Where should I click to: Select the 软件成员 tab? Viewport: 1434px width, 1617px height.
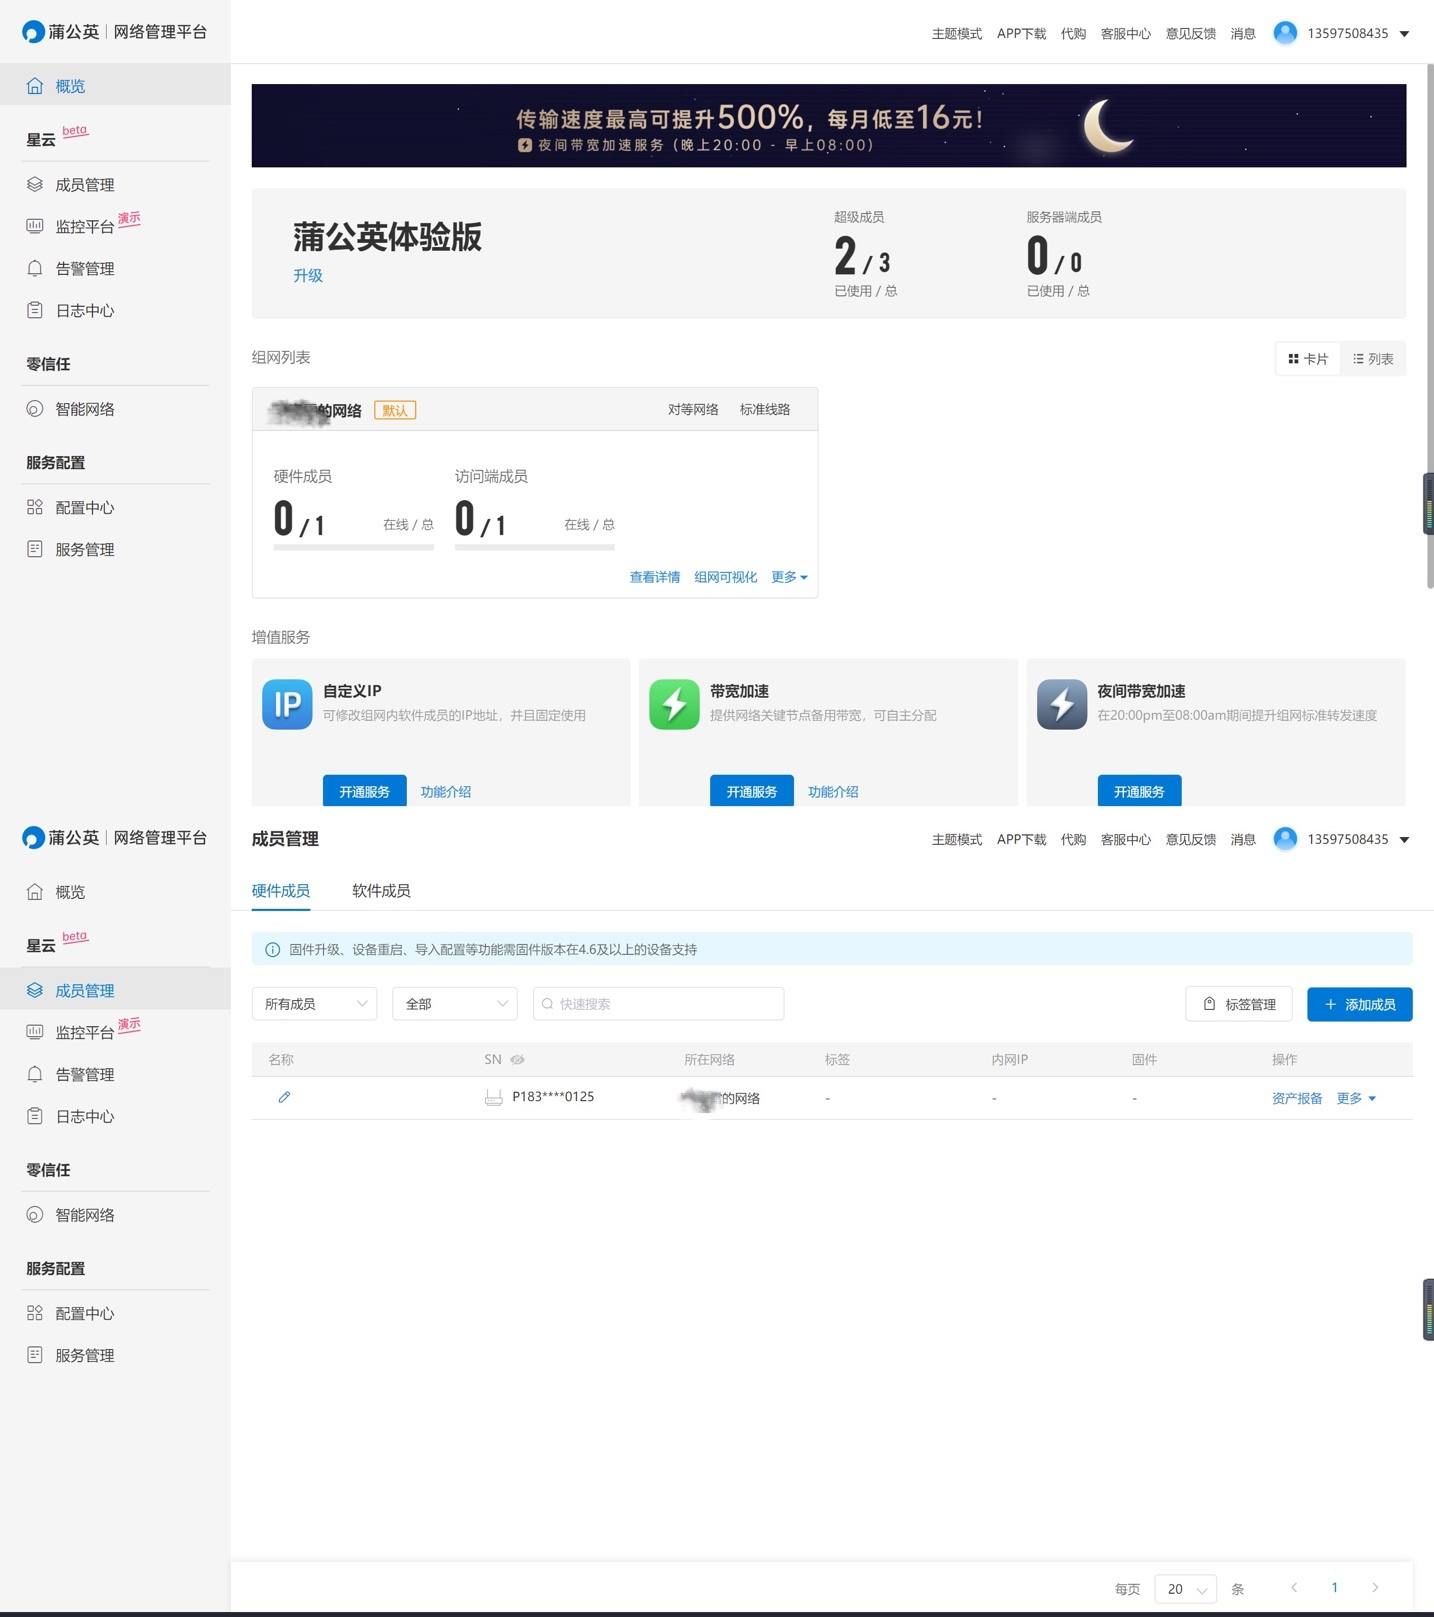pyautogui.click(x=381, y=891)
